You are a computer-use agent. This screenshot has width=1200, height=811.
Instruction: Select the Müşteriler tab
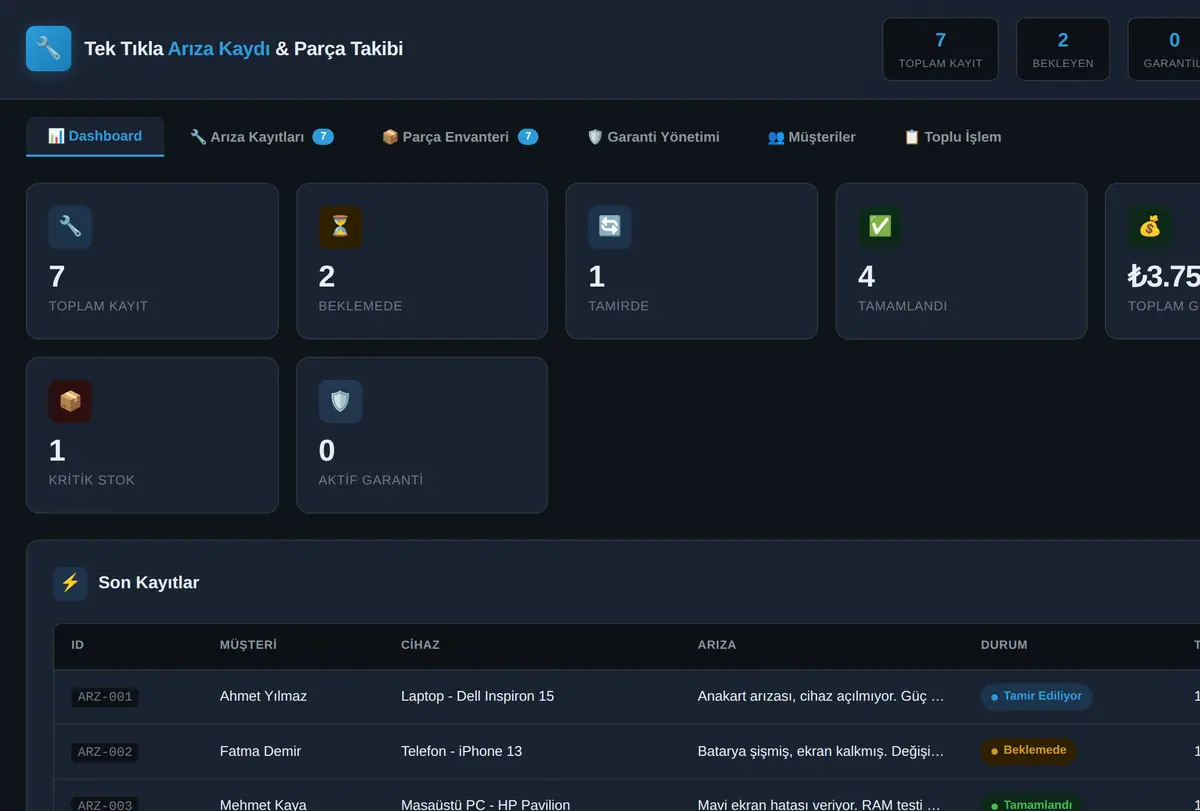click(811, 137)
